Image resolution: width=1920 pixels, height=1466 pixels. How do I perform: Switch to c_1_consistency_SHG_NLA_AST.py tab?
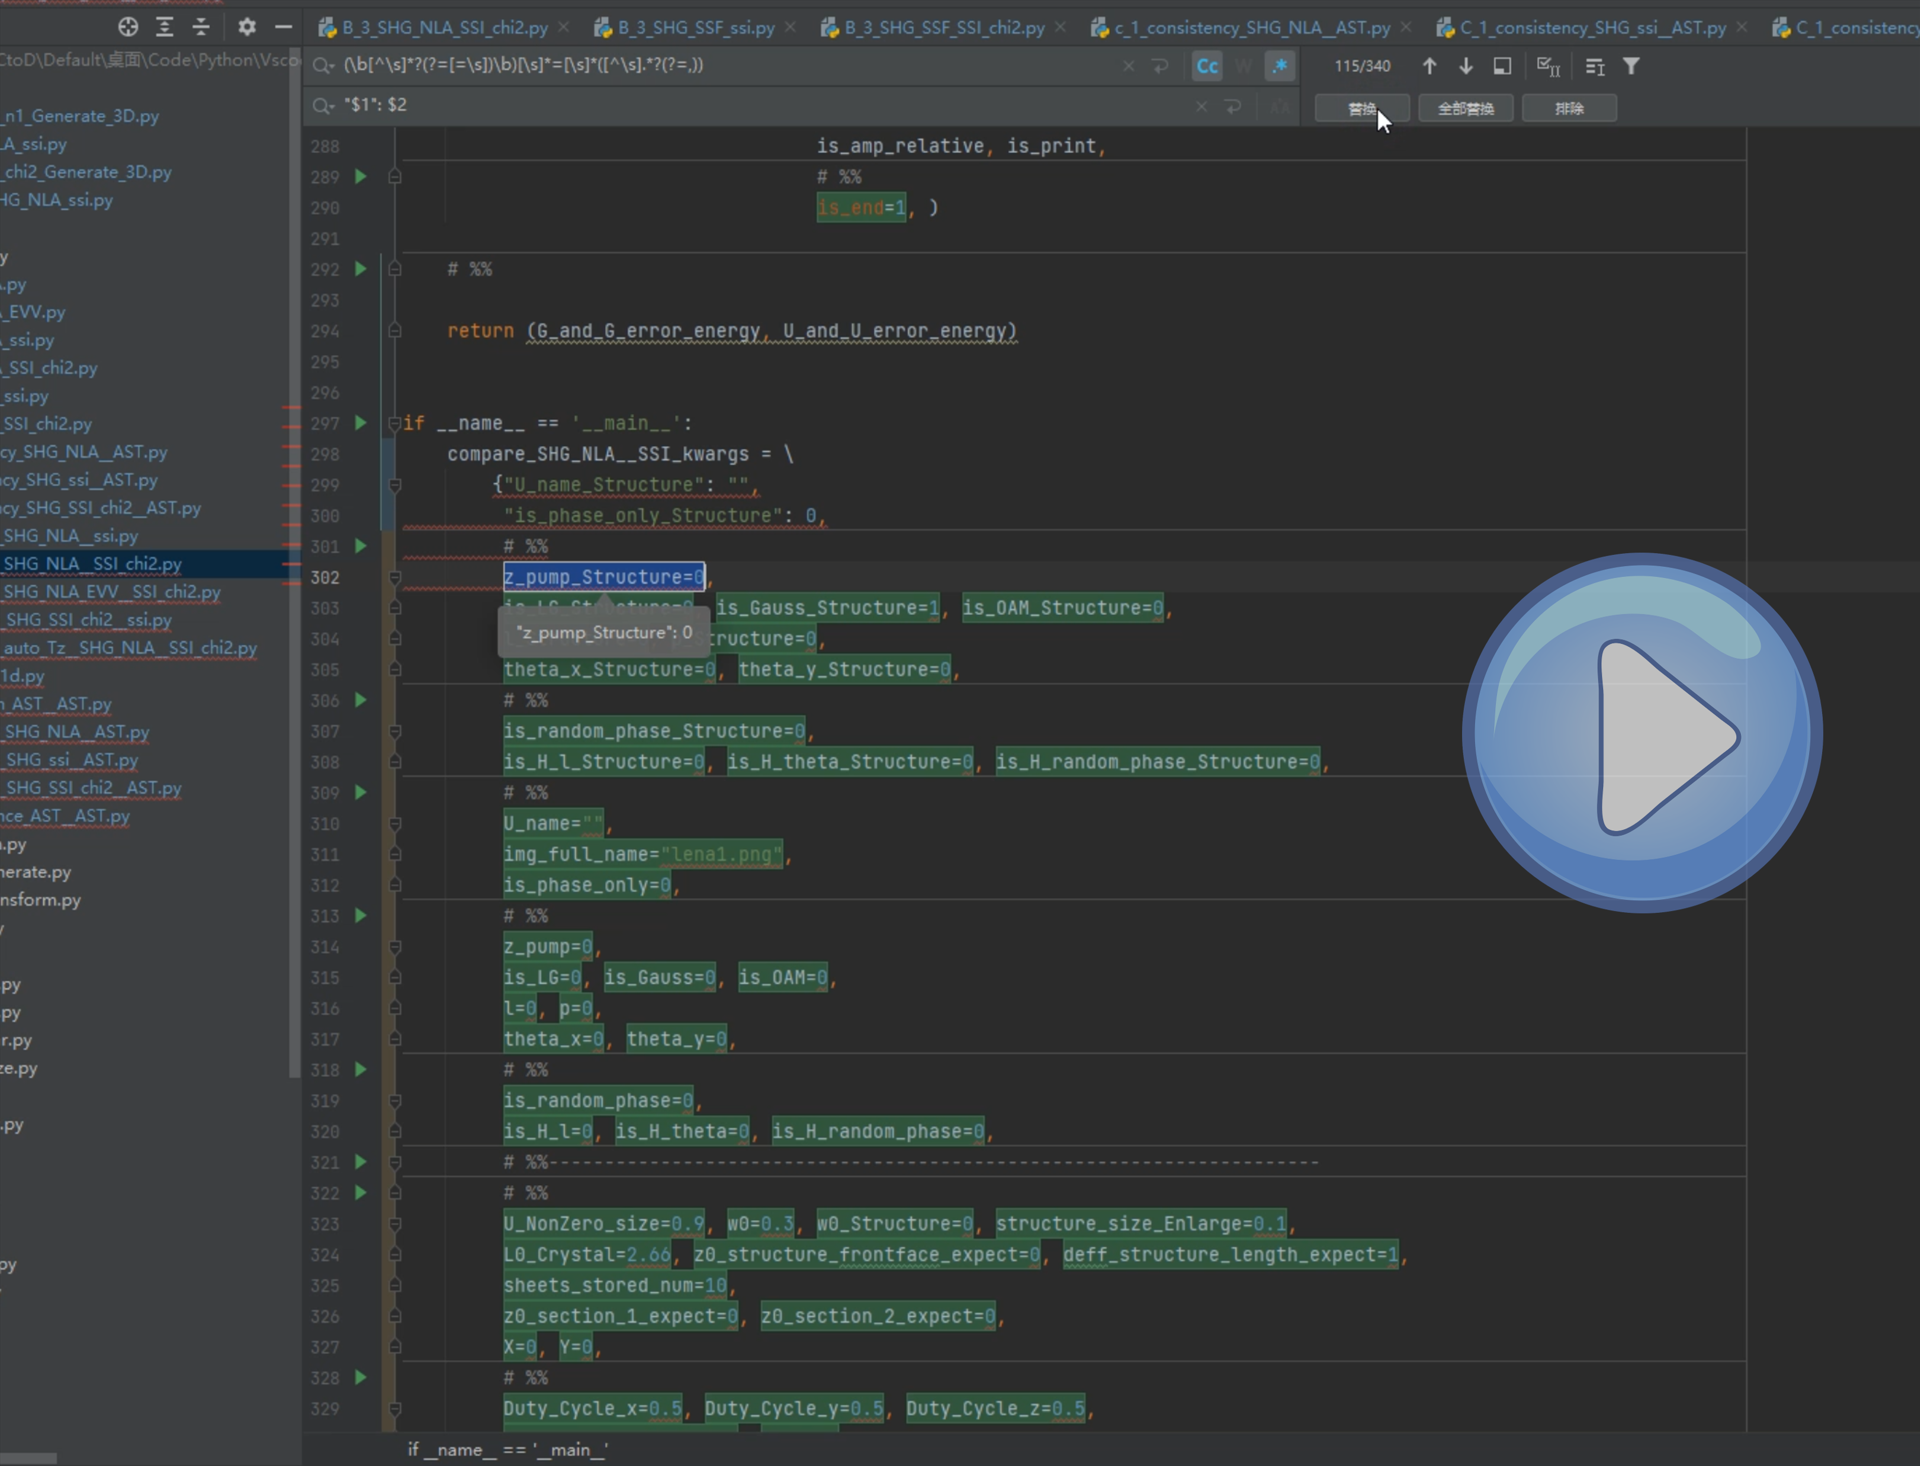[1251, 28]
